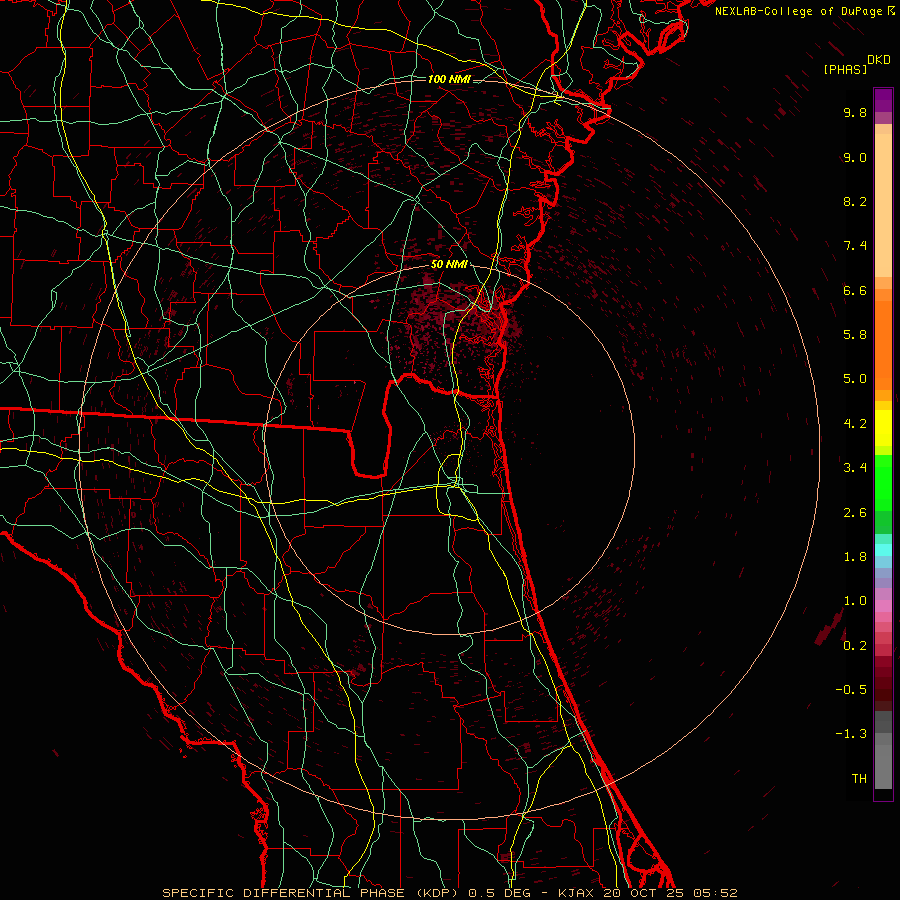Select the 0.2 legend value
The width and height of the screenshot is (900, 900).
(x=855, y=646)
